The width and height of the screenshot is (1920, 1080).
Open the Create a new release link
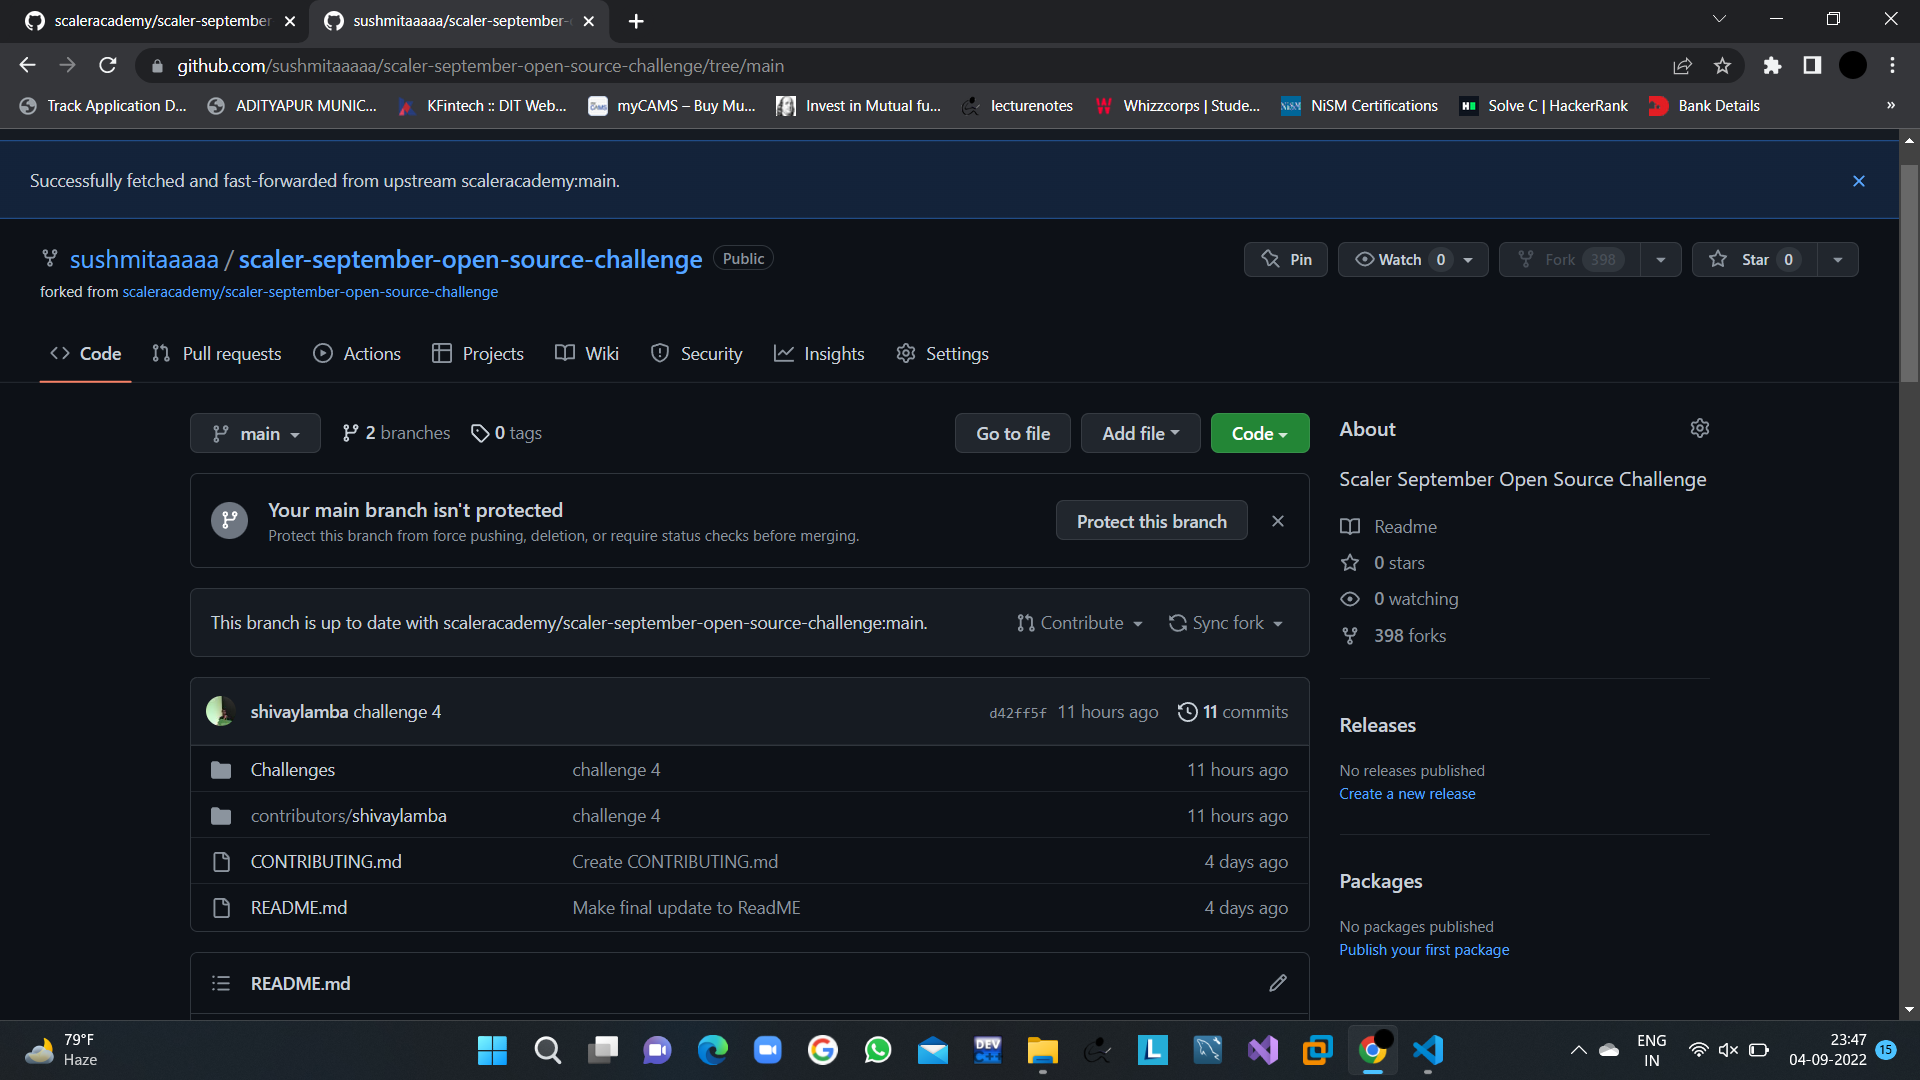tap(1407, 793)
